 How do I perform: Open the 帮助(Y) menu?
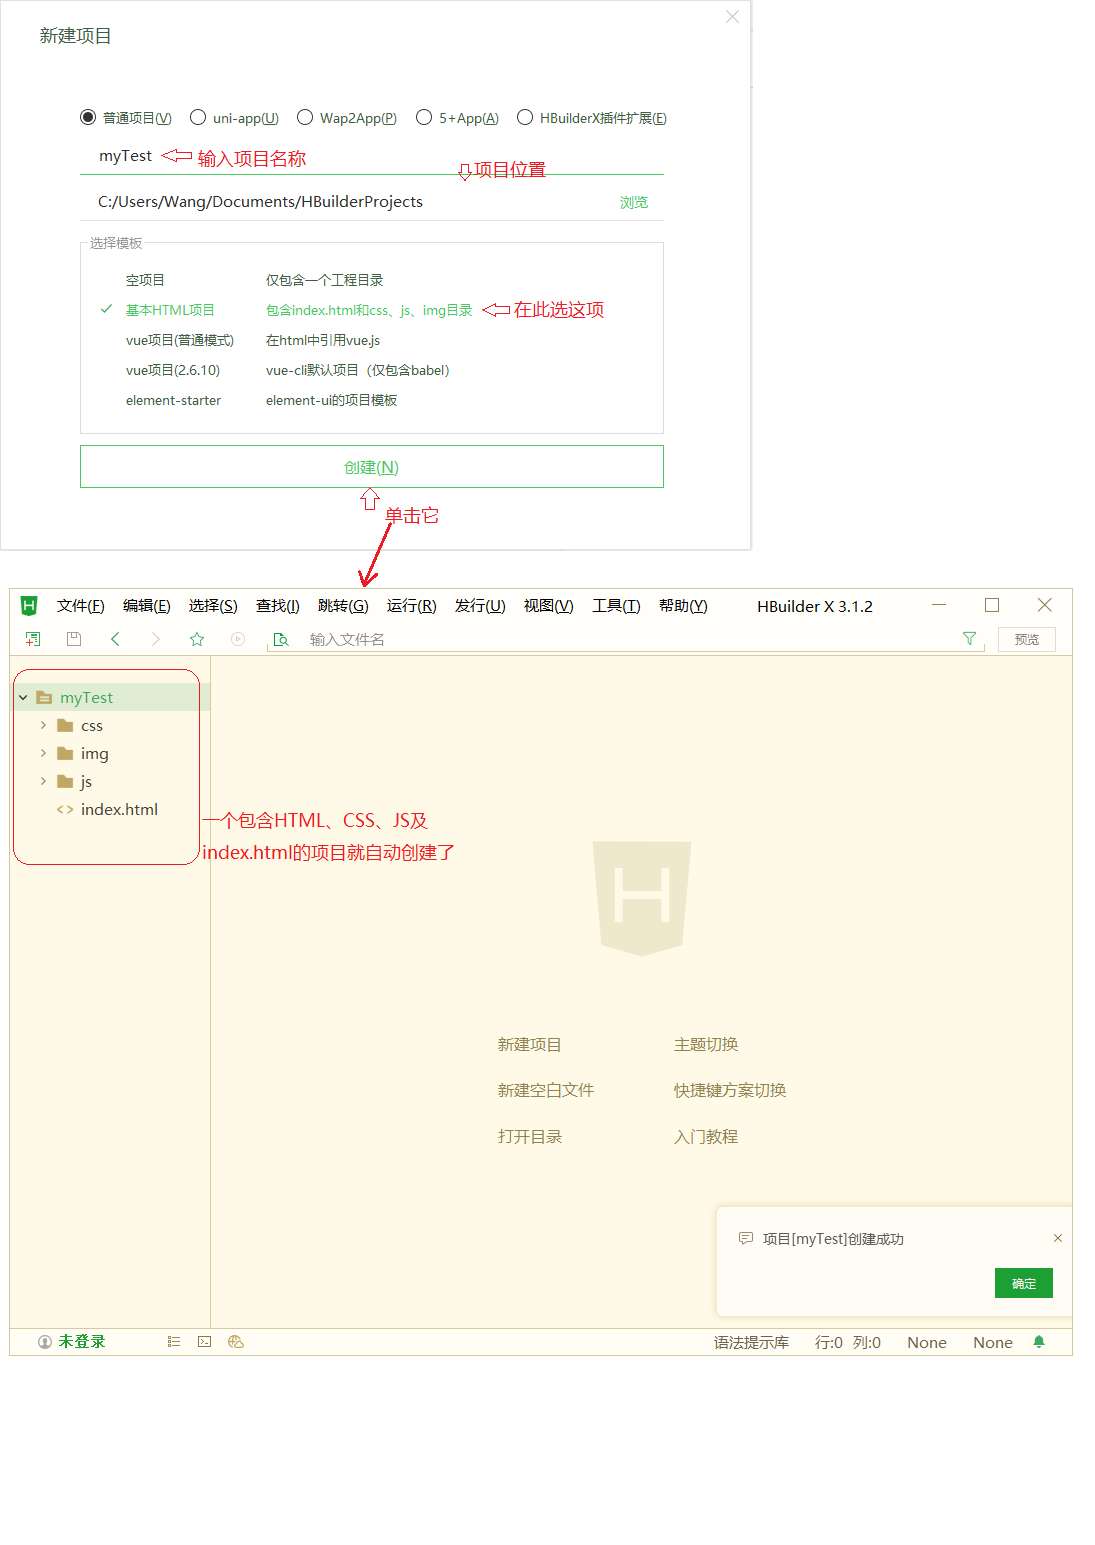click(x=683, y=606)
